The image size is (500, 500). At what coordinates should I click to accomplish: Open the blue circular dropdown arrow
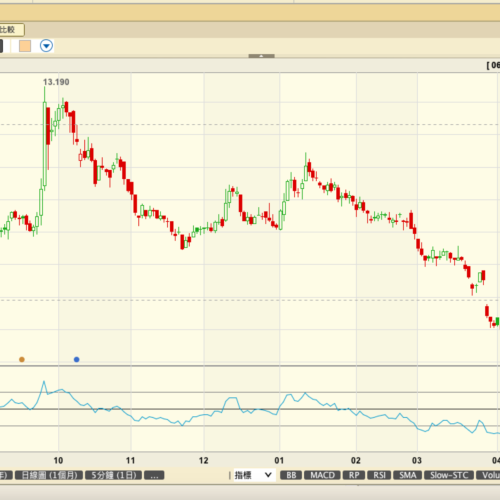click(x=46, y=46)
